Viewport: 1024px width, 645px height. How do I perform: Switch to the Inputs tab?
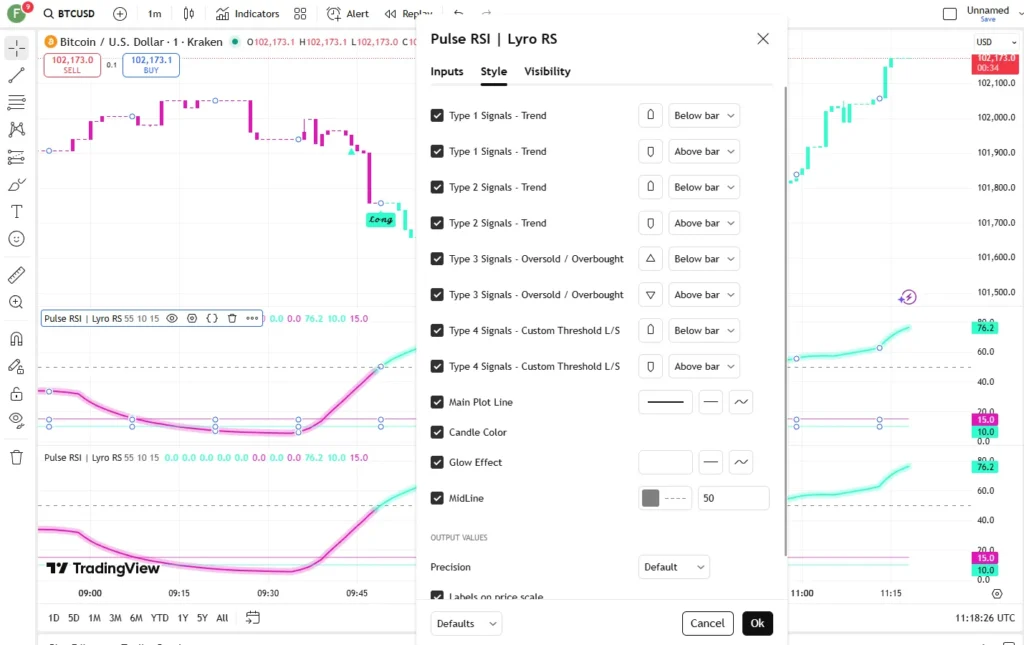447,71
